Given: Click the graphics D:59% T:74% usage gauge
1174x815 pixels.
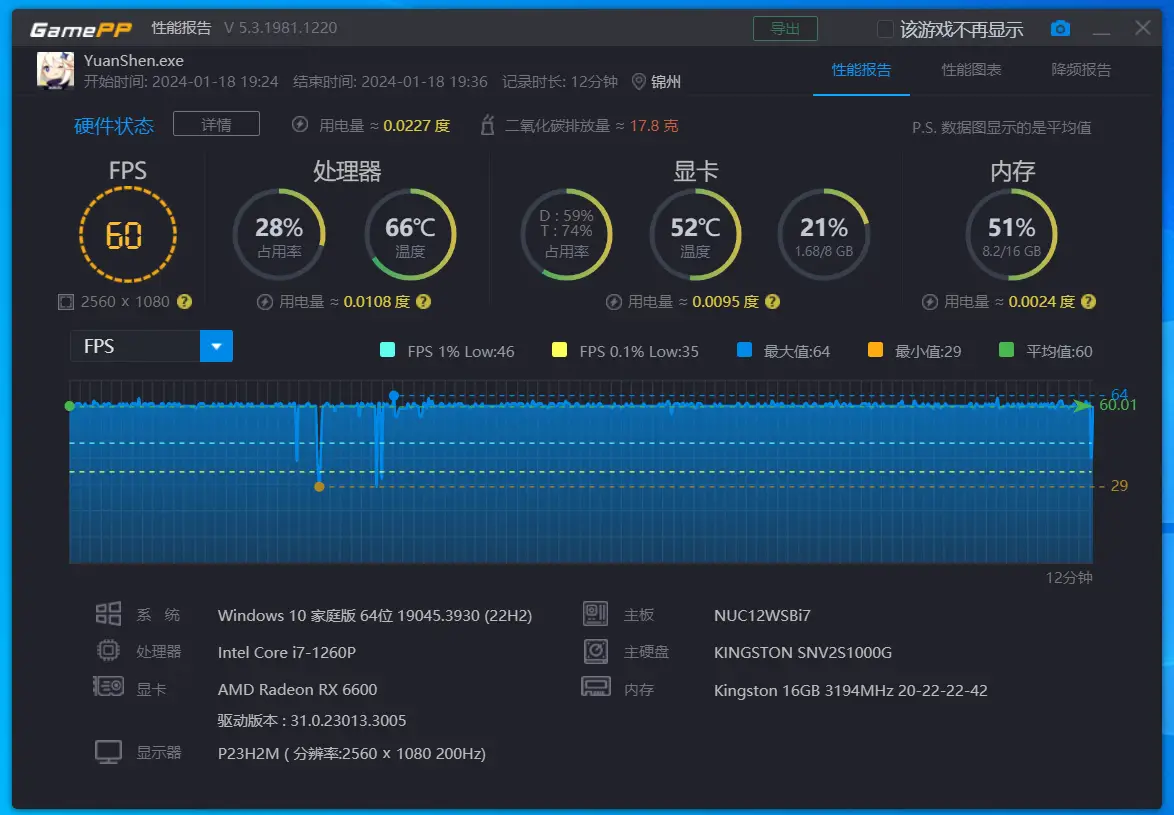Looking at the screenshot, I should pos(567,234).
